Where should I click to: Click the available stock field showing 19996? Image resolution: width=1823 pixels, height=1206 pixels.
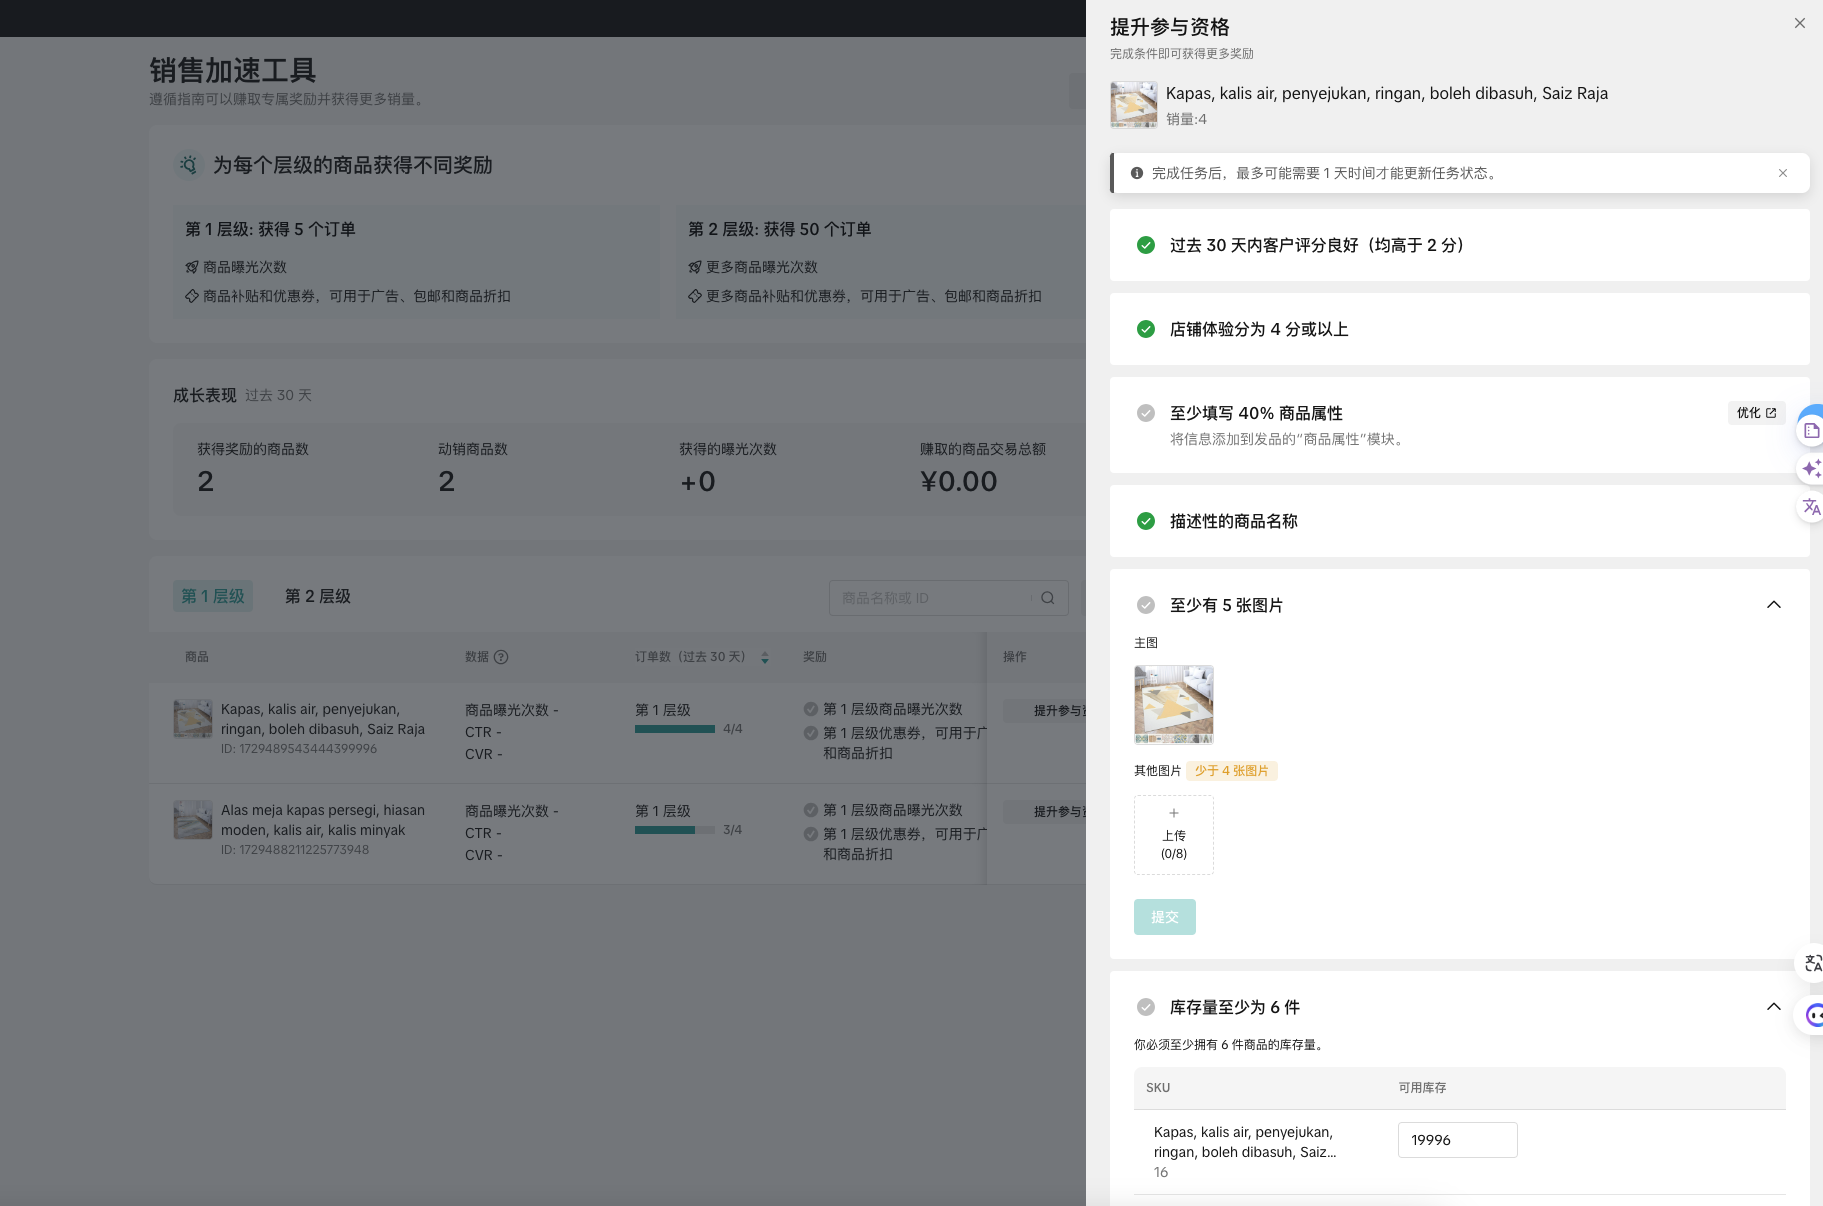pos(1457,1140)
